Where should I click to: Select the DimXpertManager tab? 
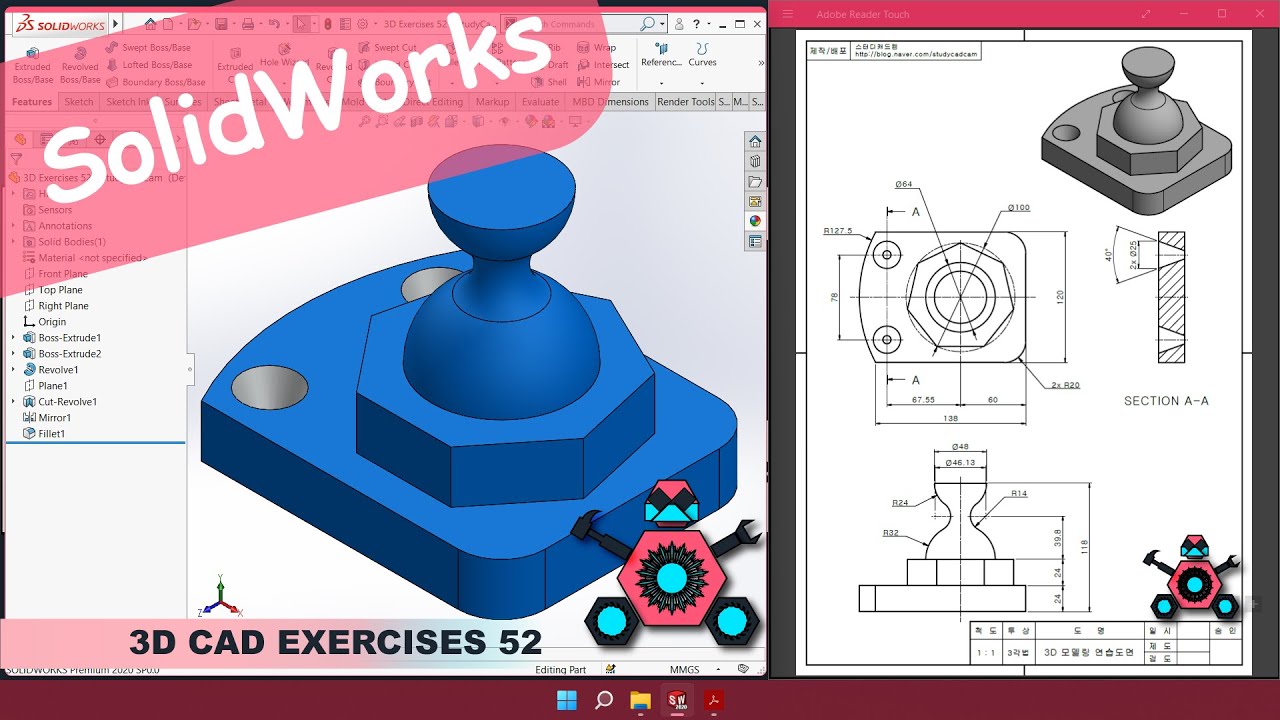[99, 139]
